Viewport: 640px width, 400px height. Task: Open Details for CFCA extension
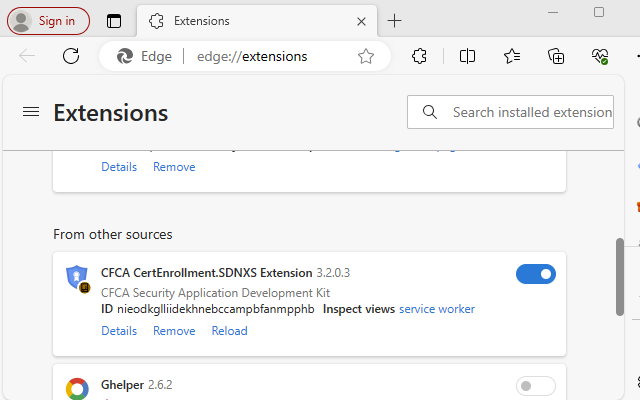click(x=119, y=331)
